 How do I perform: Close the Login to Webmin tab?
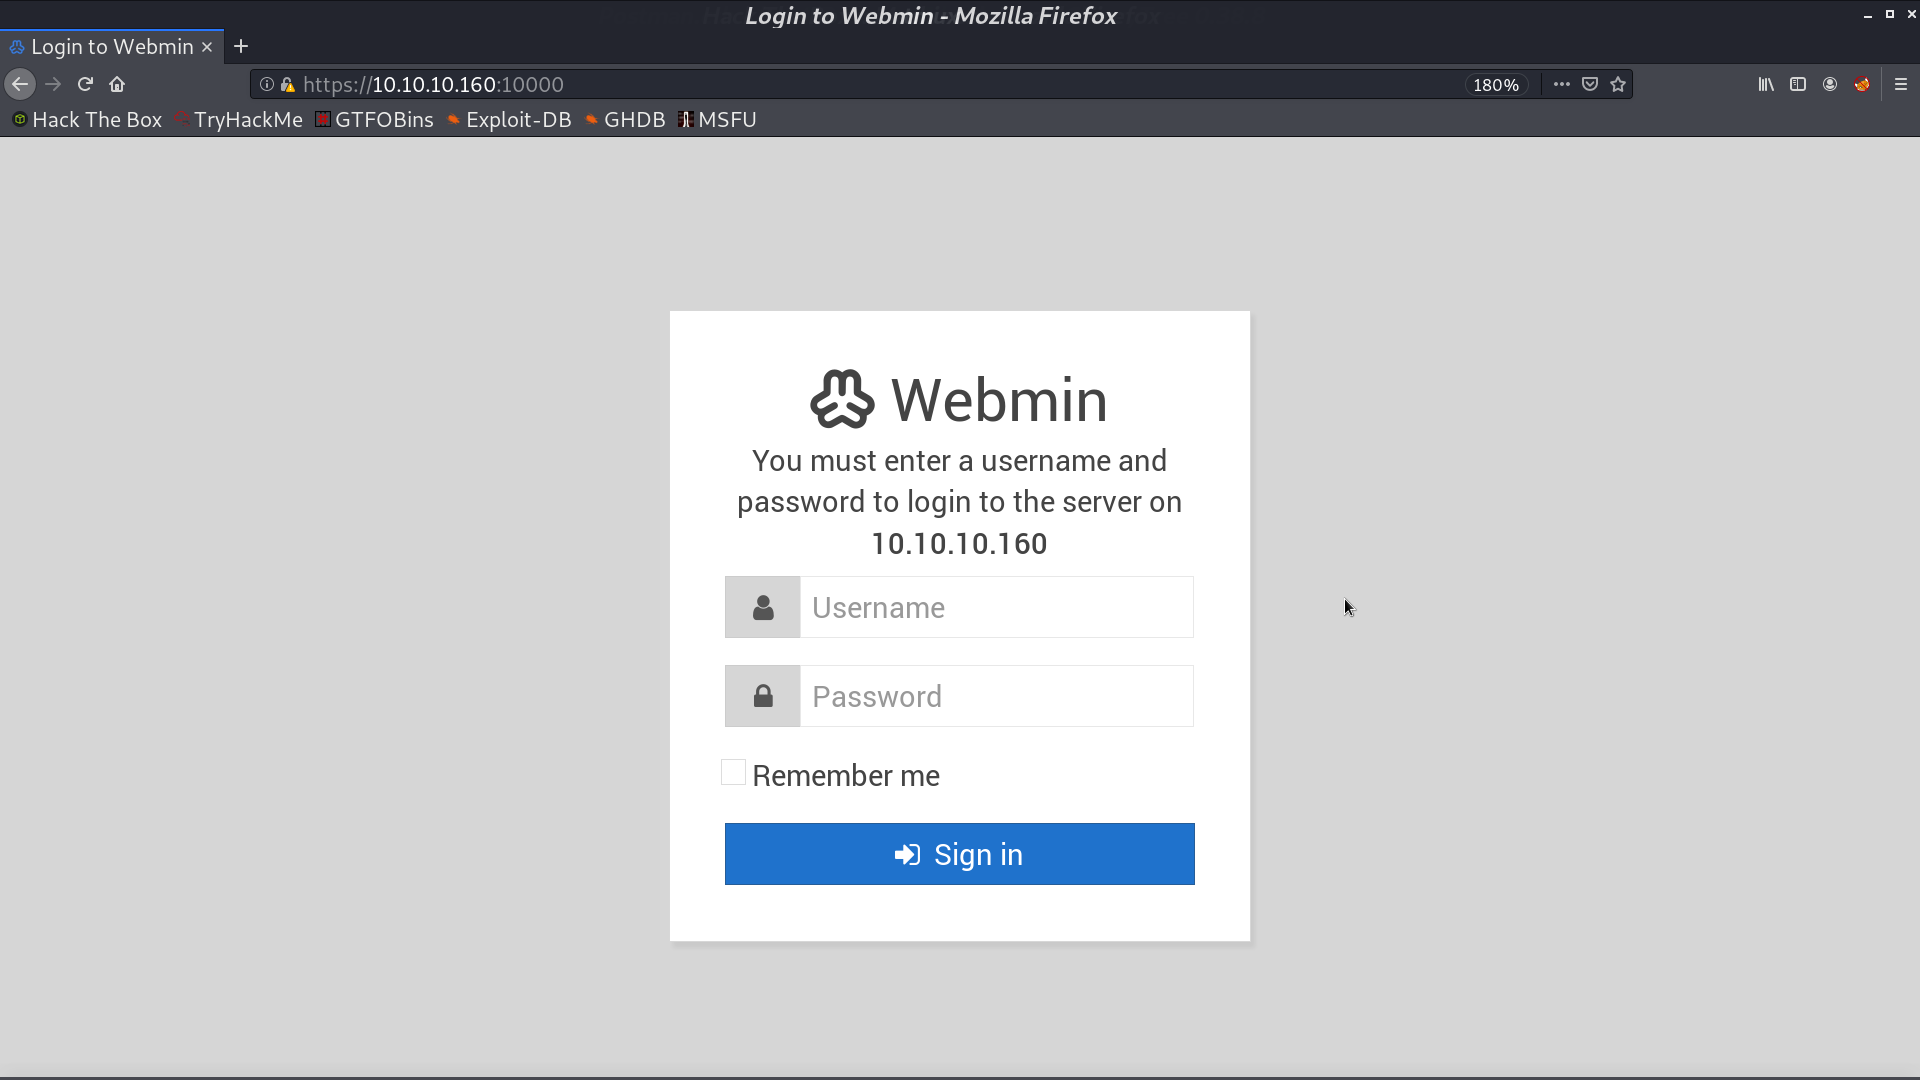pyautogui.click(x=207, y=47)
